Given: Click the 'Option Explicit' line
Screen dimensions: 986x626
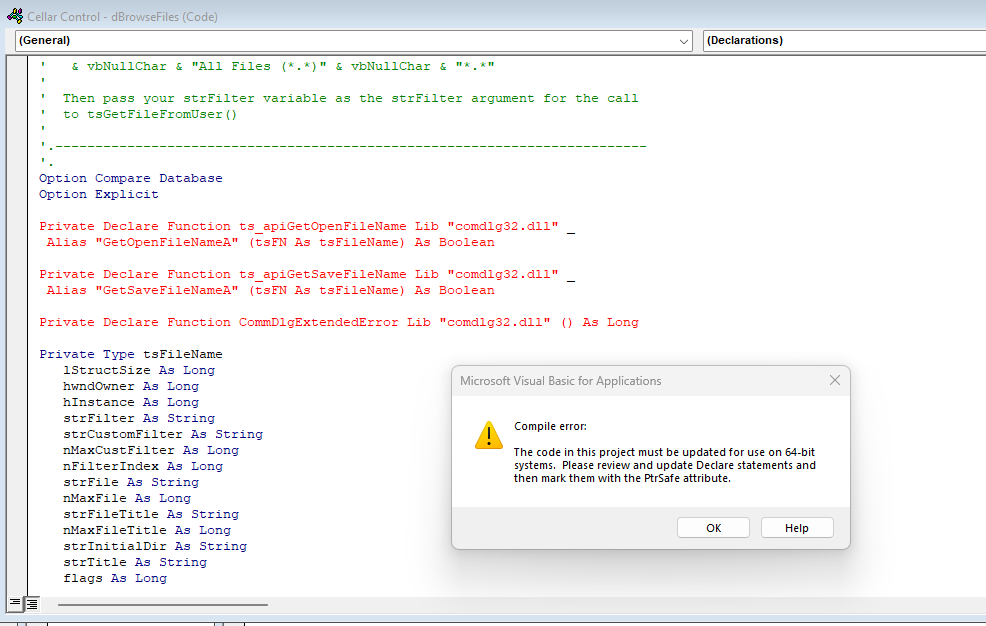Looking at the screenshot, I should pyautogui.click(x=99, y=194).
